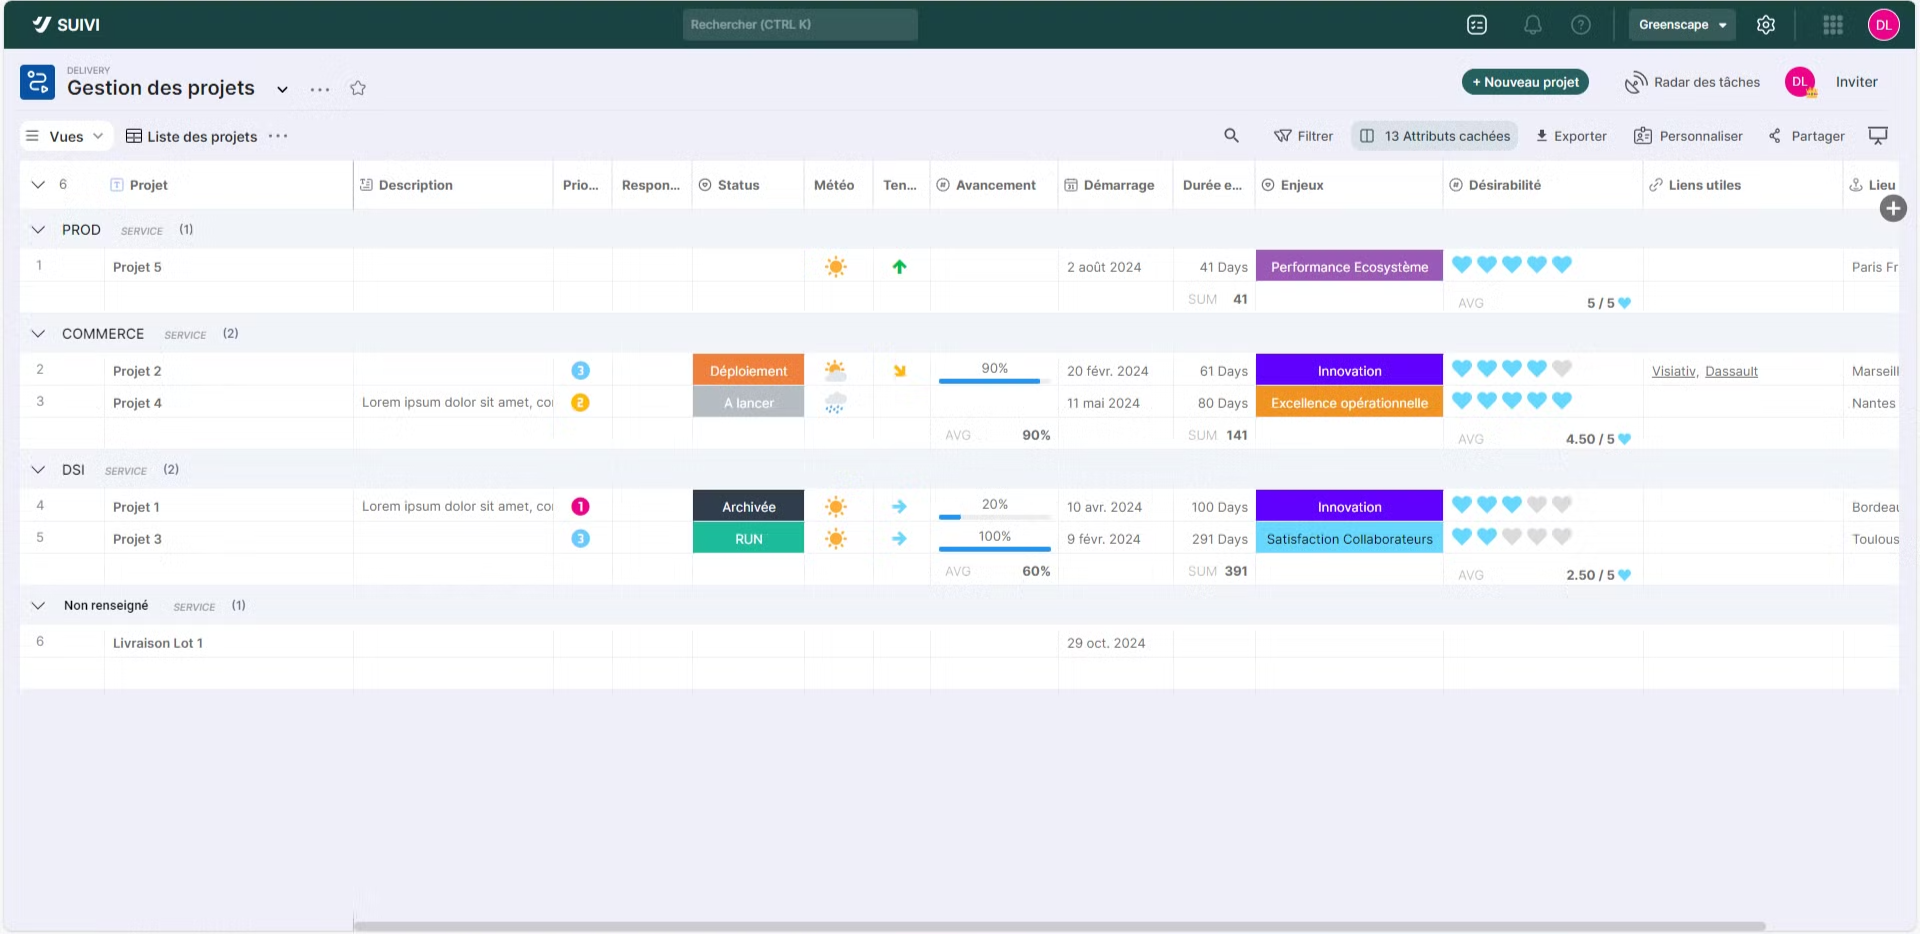Screen dimensions: 1920x934
Task: Open the Visiativ link
Action: click(1673, 371)
